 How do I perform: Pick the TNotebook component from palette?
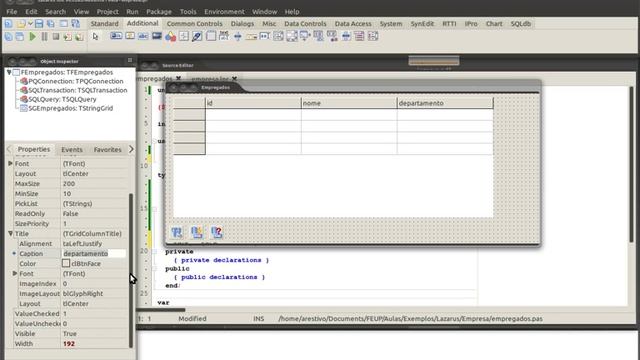pos(211,36)
